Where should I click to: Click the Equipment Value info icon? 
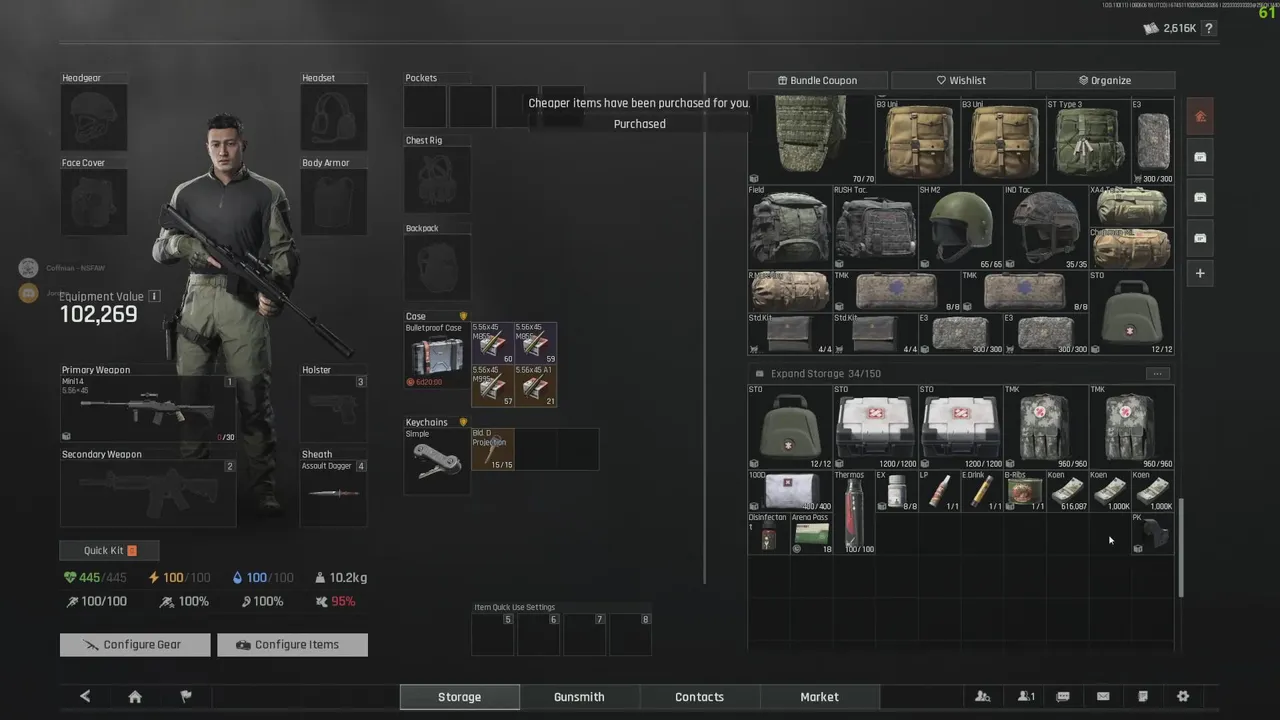(x=154, y=296)
